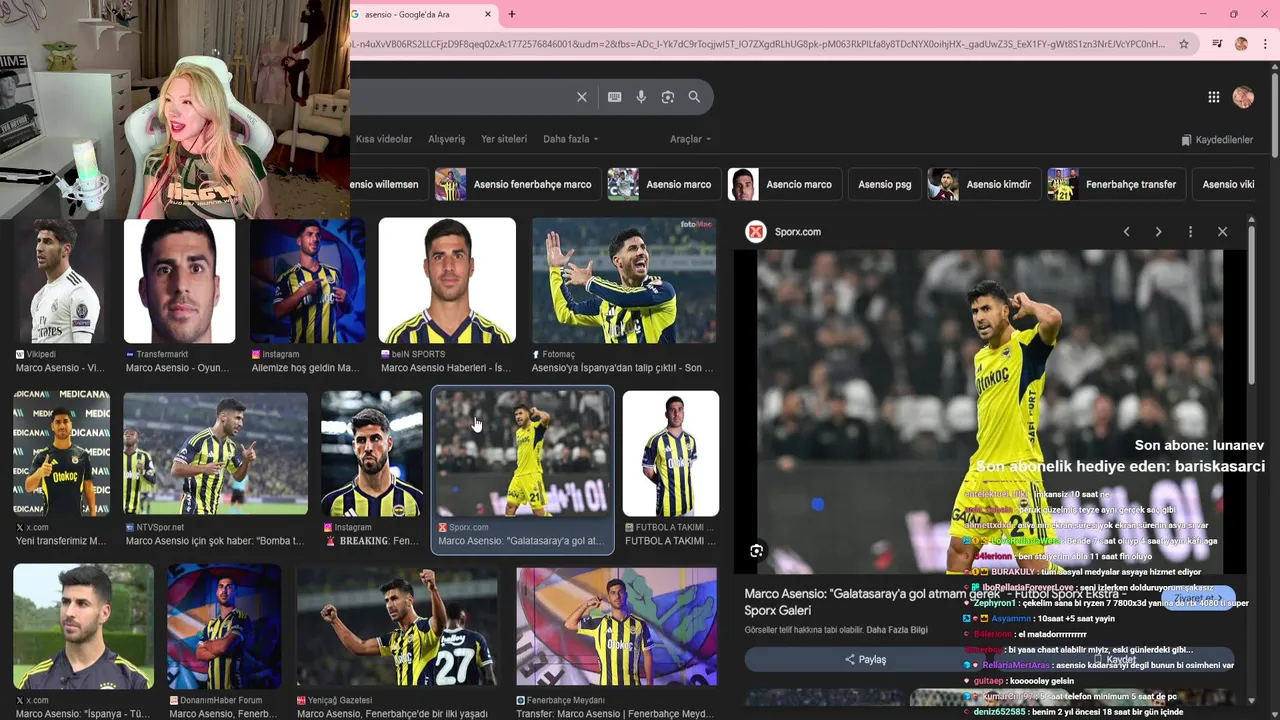Open the Chrome profile avatar in toolbar
The image size is (1280, 720).
(1241, 44)
